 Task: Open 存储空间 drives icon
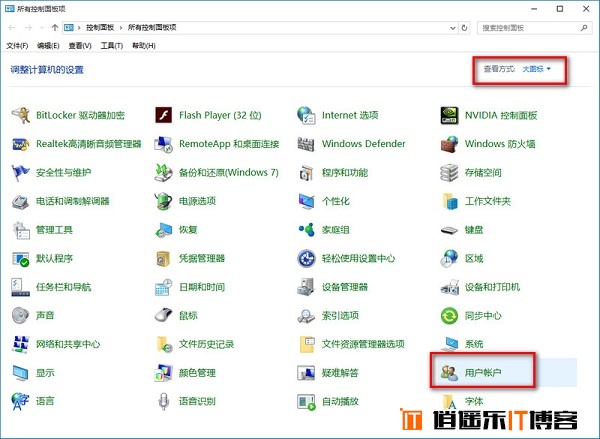tap(449, 173)
